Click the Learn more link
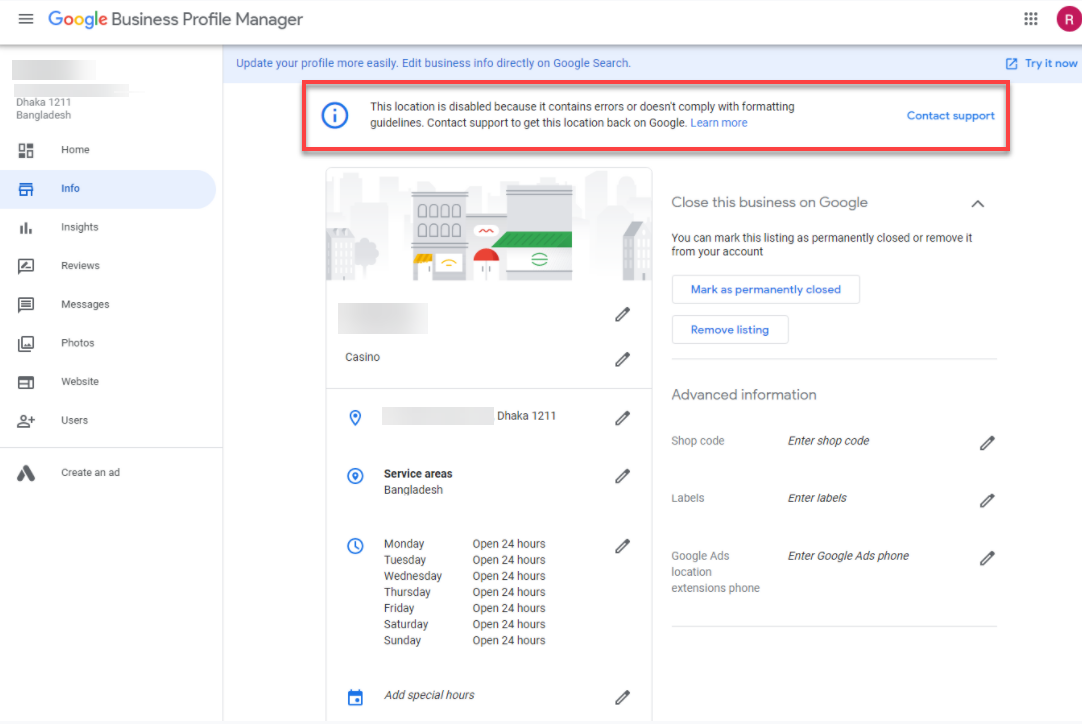 [719, 121]
